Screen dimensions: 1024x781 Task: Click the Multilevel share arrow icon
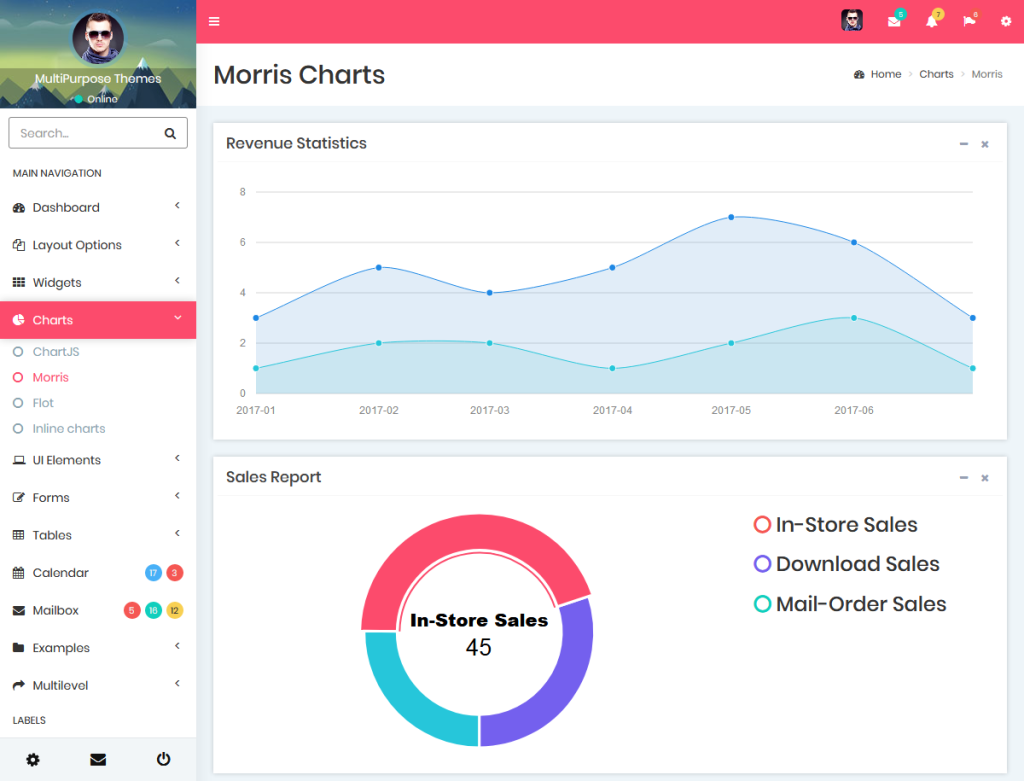coord(19,685)
